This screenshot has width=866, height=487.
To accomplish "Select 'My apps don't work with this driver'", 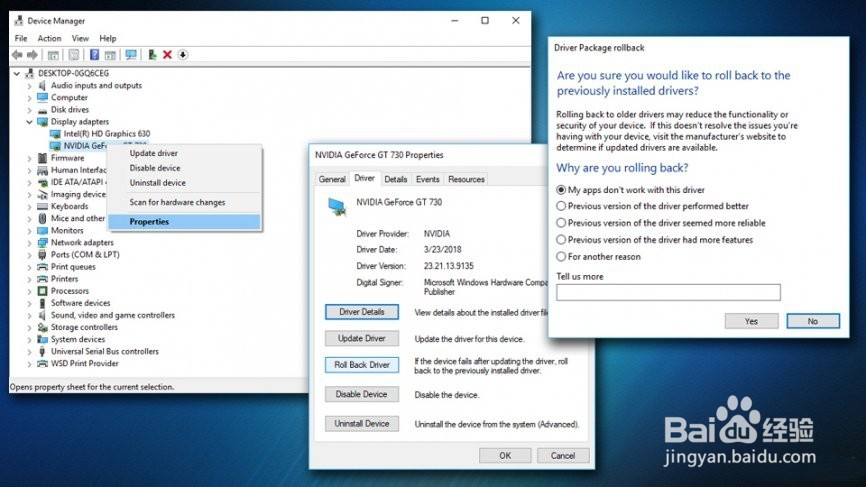I will (561, 189).
